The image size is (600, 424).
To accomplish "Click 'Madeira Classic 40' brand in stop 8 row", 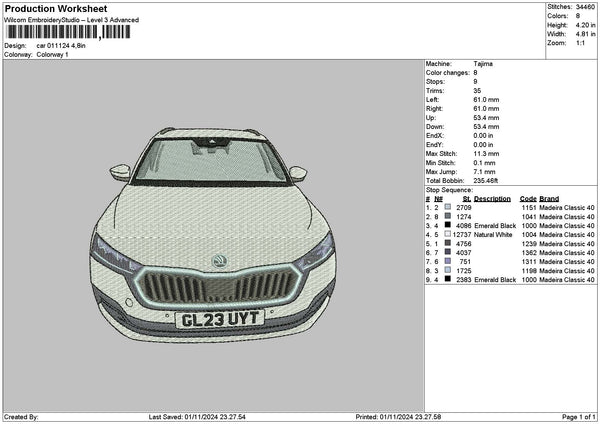I will click(x=567, y=271).
